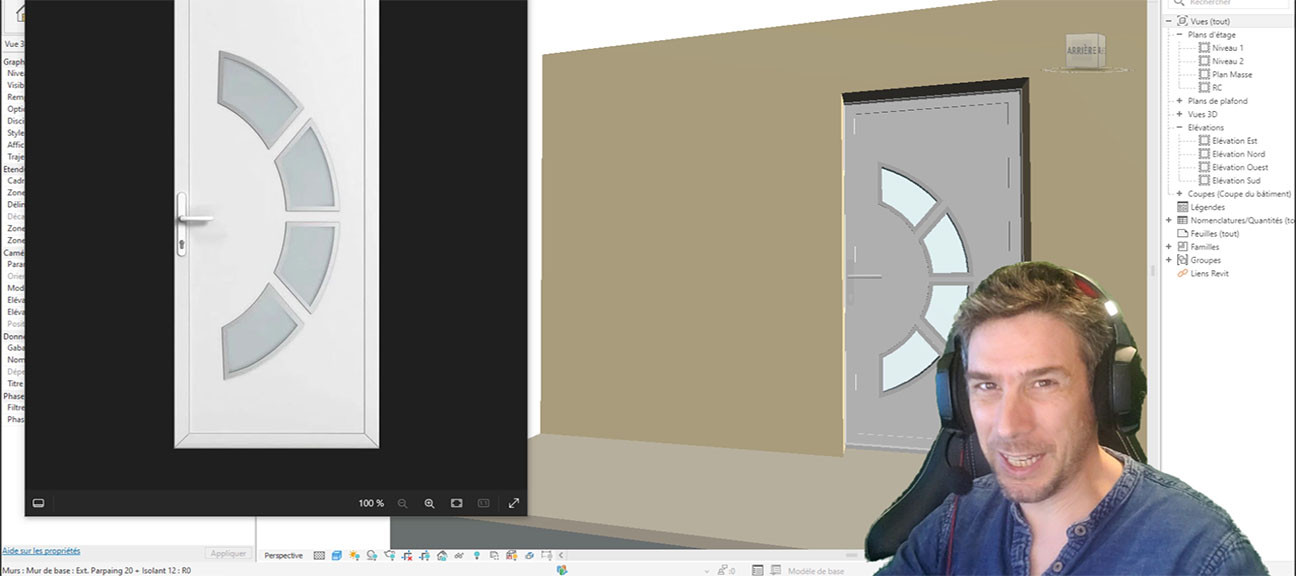Expand the Groupes branch
Viewport: 1296px width, 576px height.
click(x=1169, y=260)
